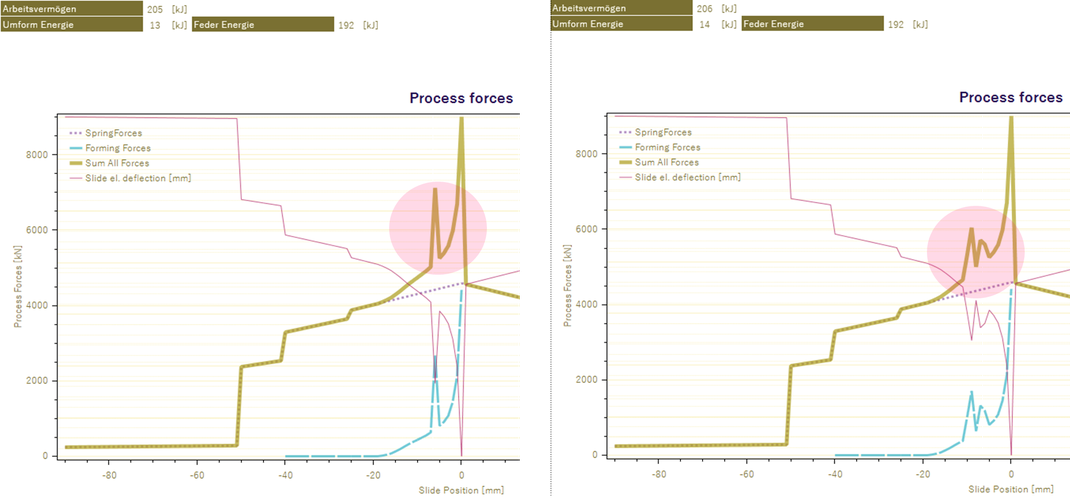Image resolution: width=1070 pixels, height=498 pixels.
Task: Select the Umform Energie value 13
Action: click(155, 25)
